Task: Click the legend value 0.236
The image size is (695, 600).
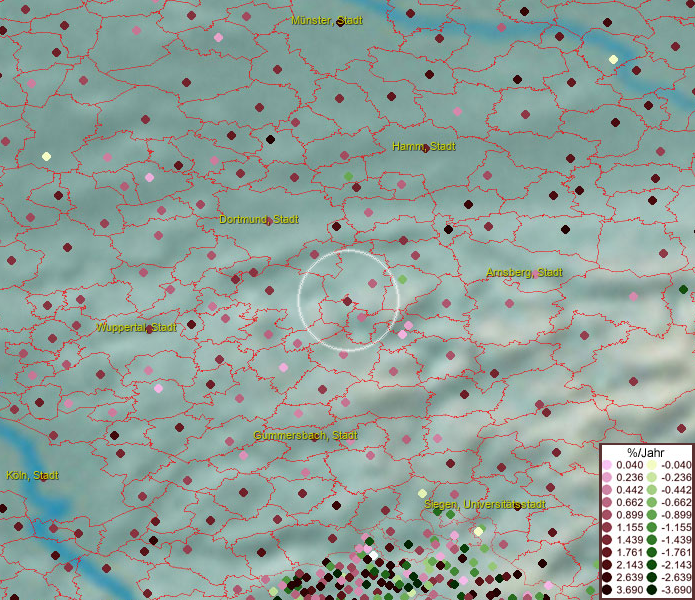Action: [629, 477]
